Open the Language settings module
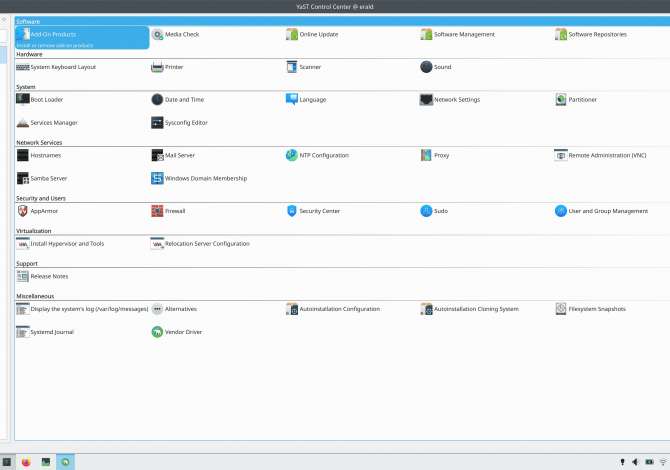Viewport: 670px width, 470px height. [x=306, y=100]
